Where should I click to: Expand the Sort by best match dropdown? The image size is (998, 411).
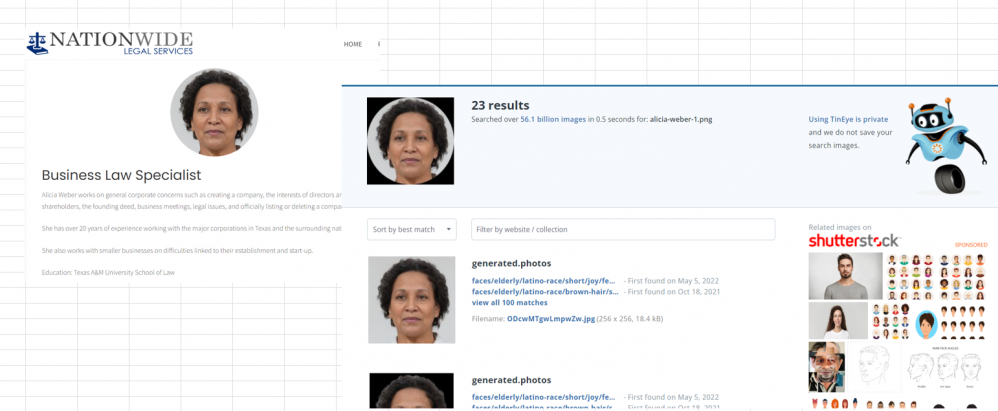point(412,229)
